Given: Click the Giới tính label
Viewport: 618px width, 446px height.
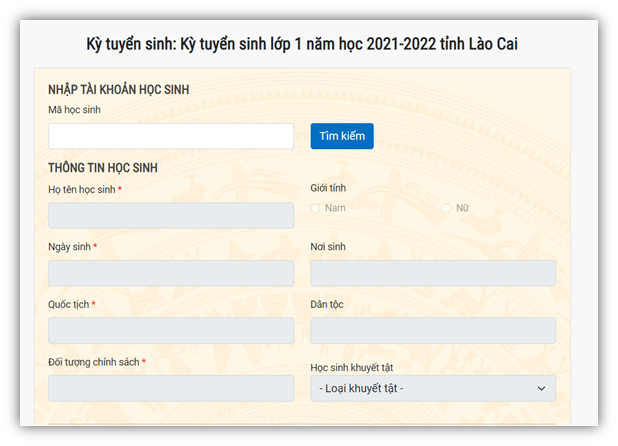Looking at the screenshot, I should (328, 188).
